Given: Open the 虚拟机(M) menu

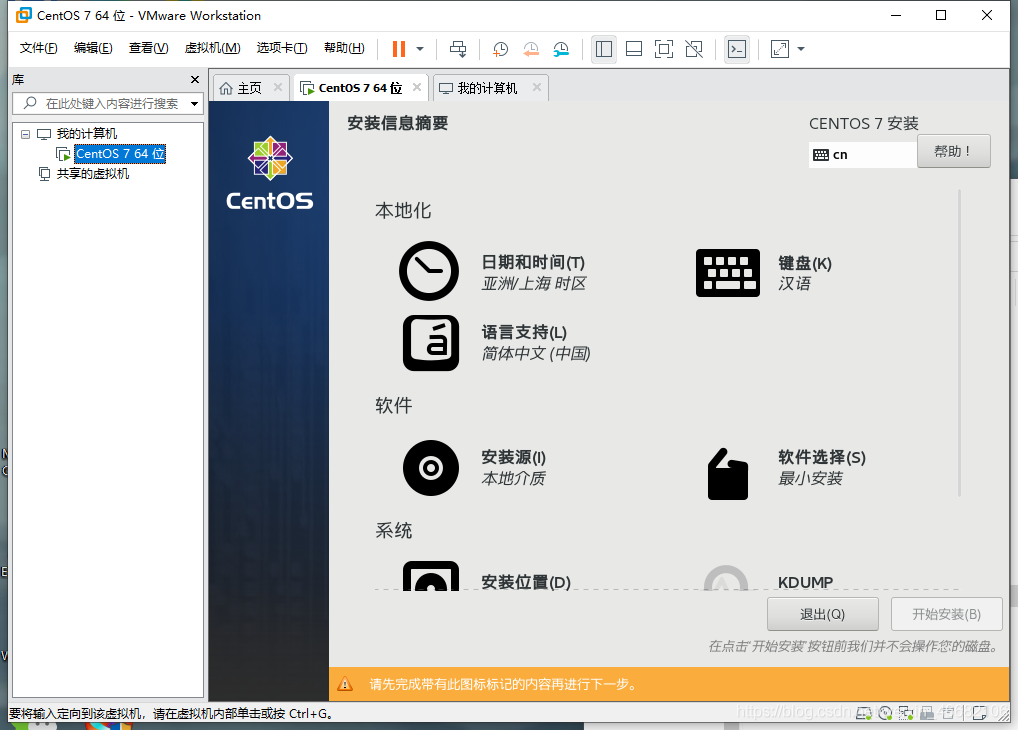Looking at the screenshot, I should point(212,48).
